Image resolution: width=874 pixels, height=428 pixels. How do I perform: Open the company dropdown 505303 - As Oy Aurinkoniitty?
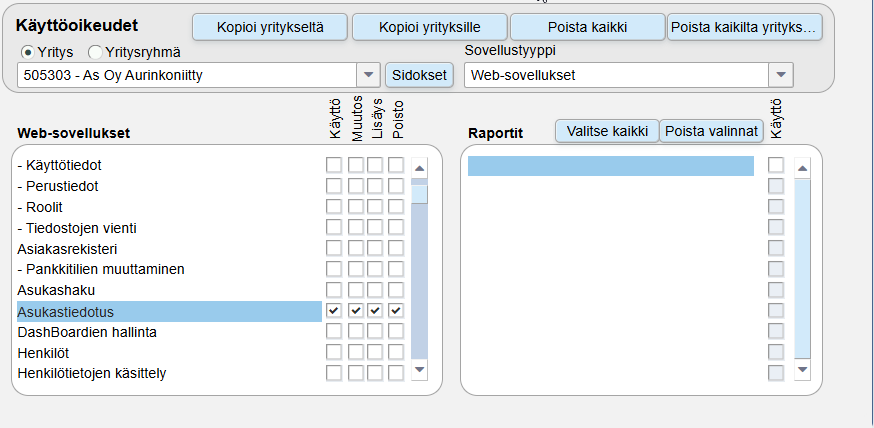[x=199, y=75]
